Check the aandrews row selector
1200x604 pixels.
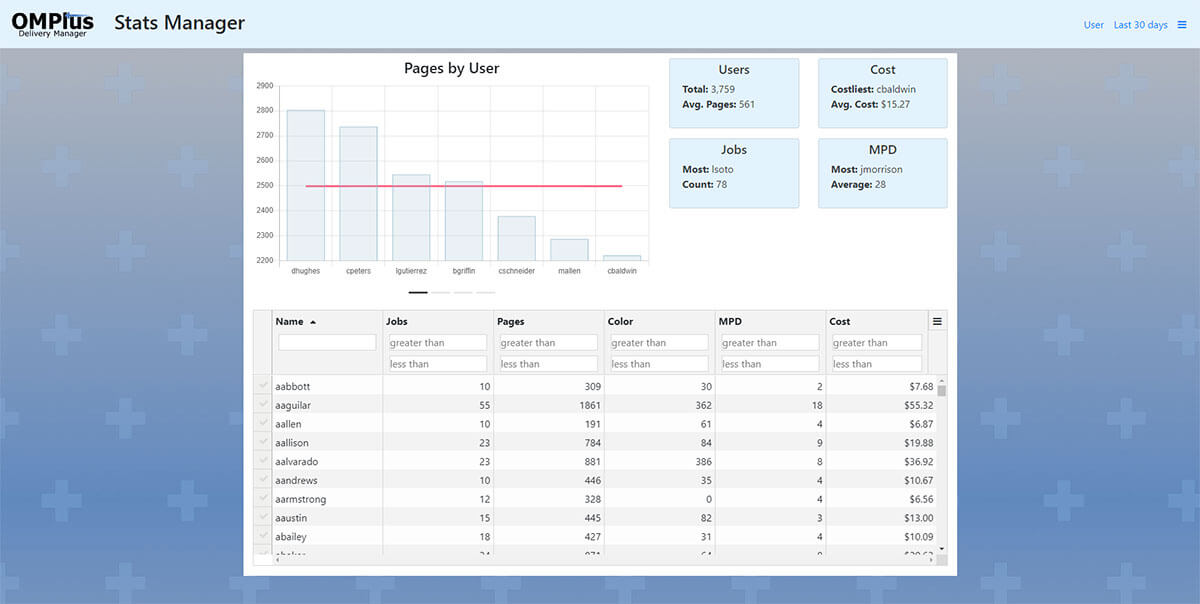pyautogui.click(x=263, y=480)
